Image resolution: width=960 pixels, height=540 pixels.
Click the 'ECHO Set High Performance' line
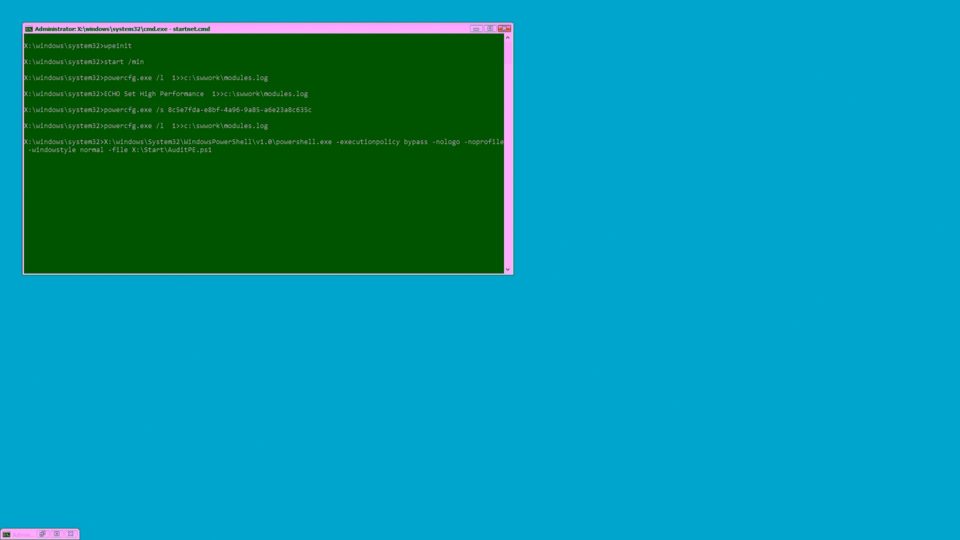click(166, 94)
